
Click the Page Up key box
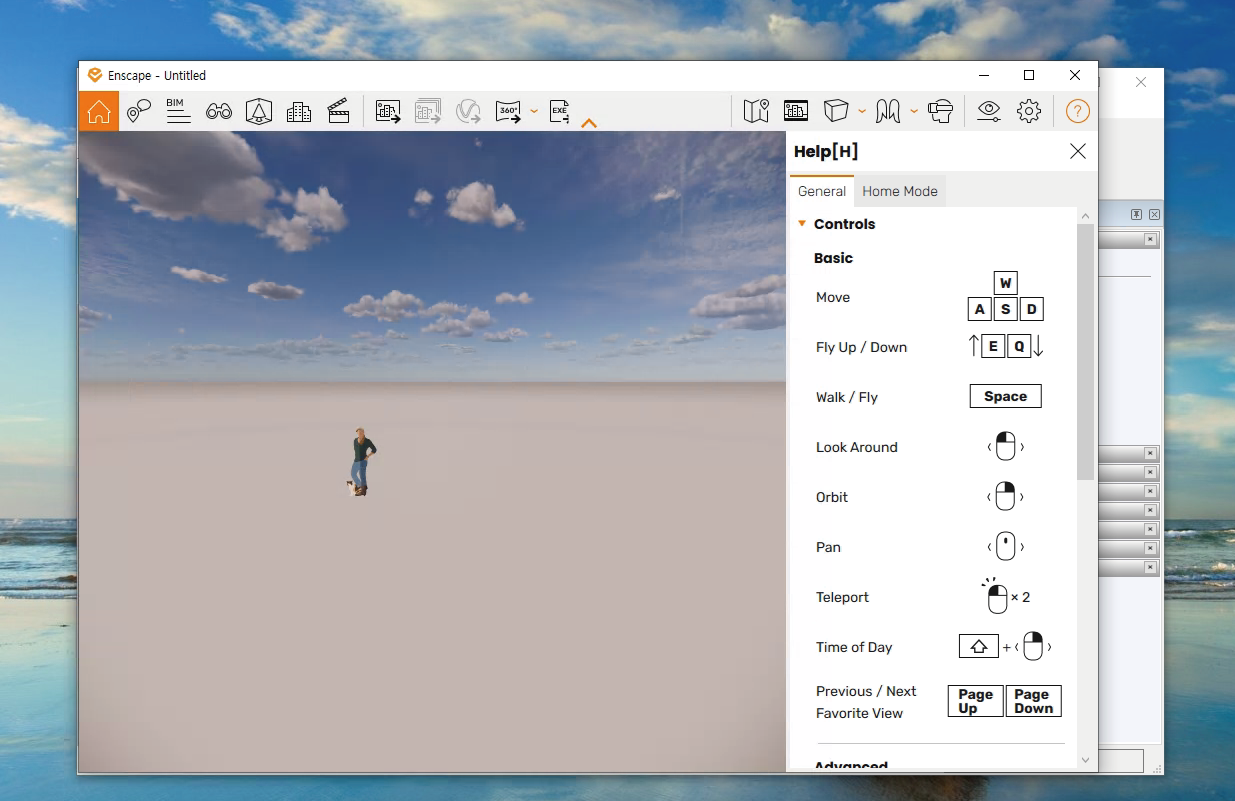(975, 701)
